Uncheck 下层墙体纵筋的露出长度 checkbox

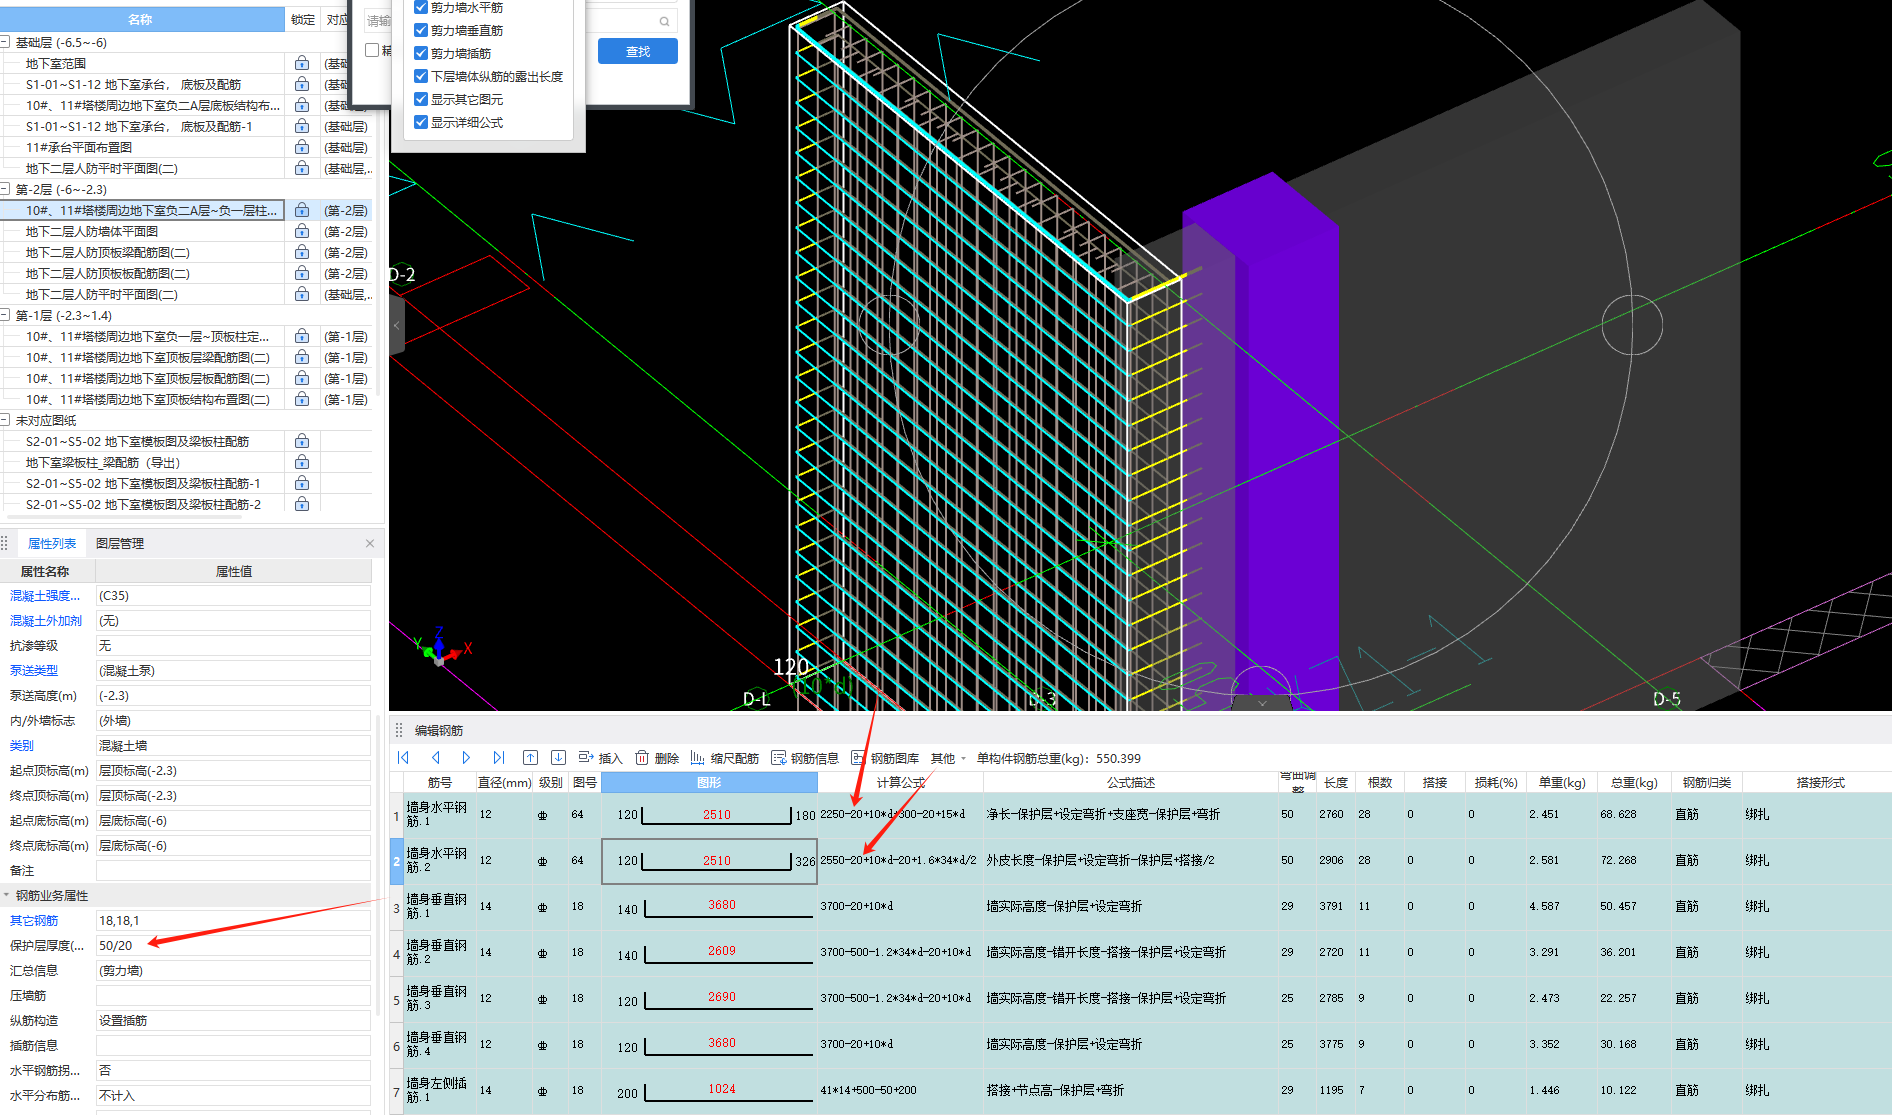tap(421, 76)
